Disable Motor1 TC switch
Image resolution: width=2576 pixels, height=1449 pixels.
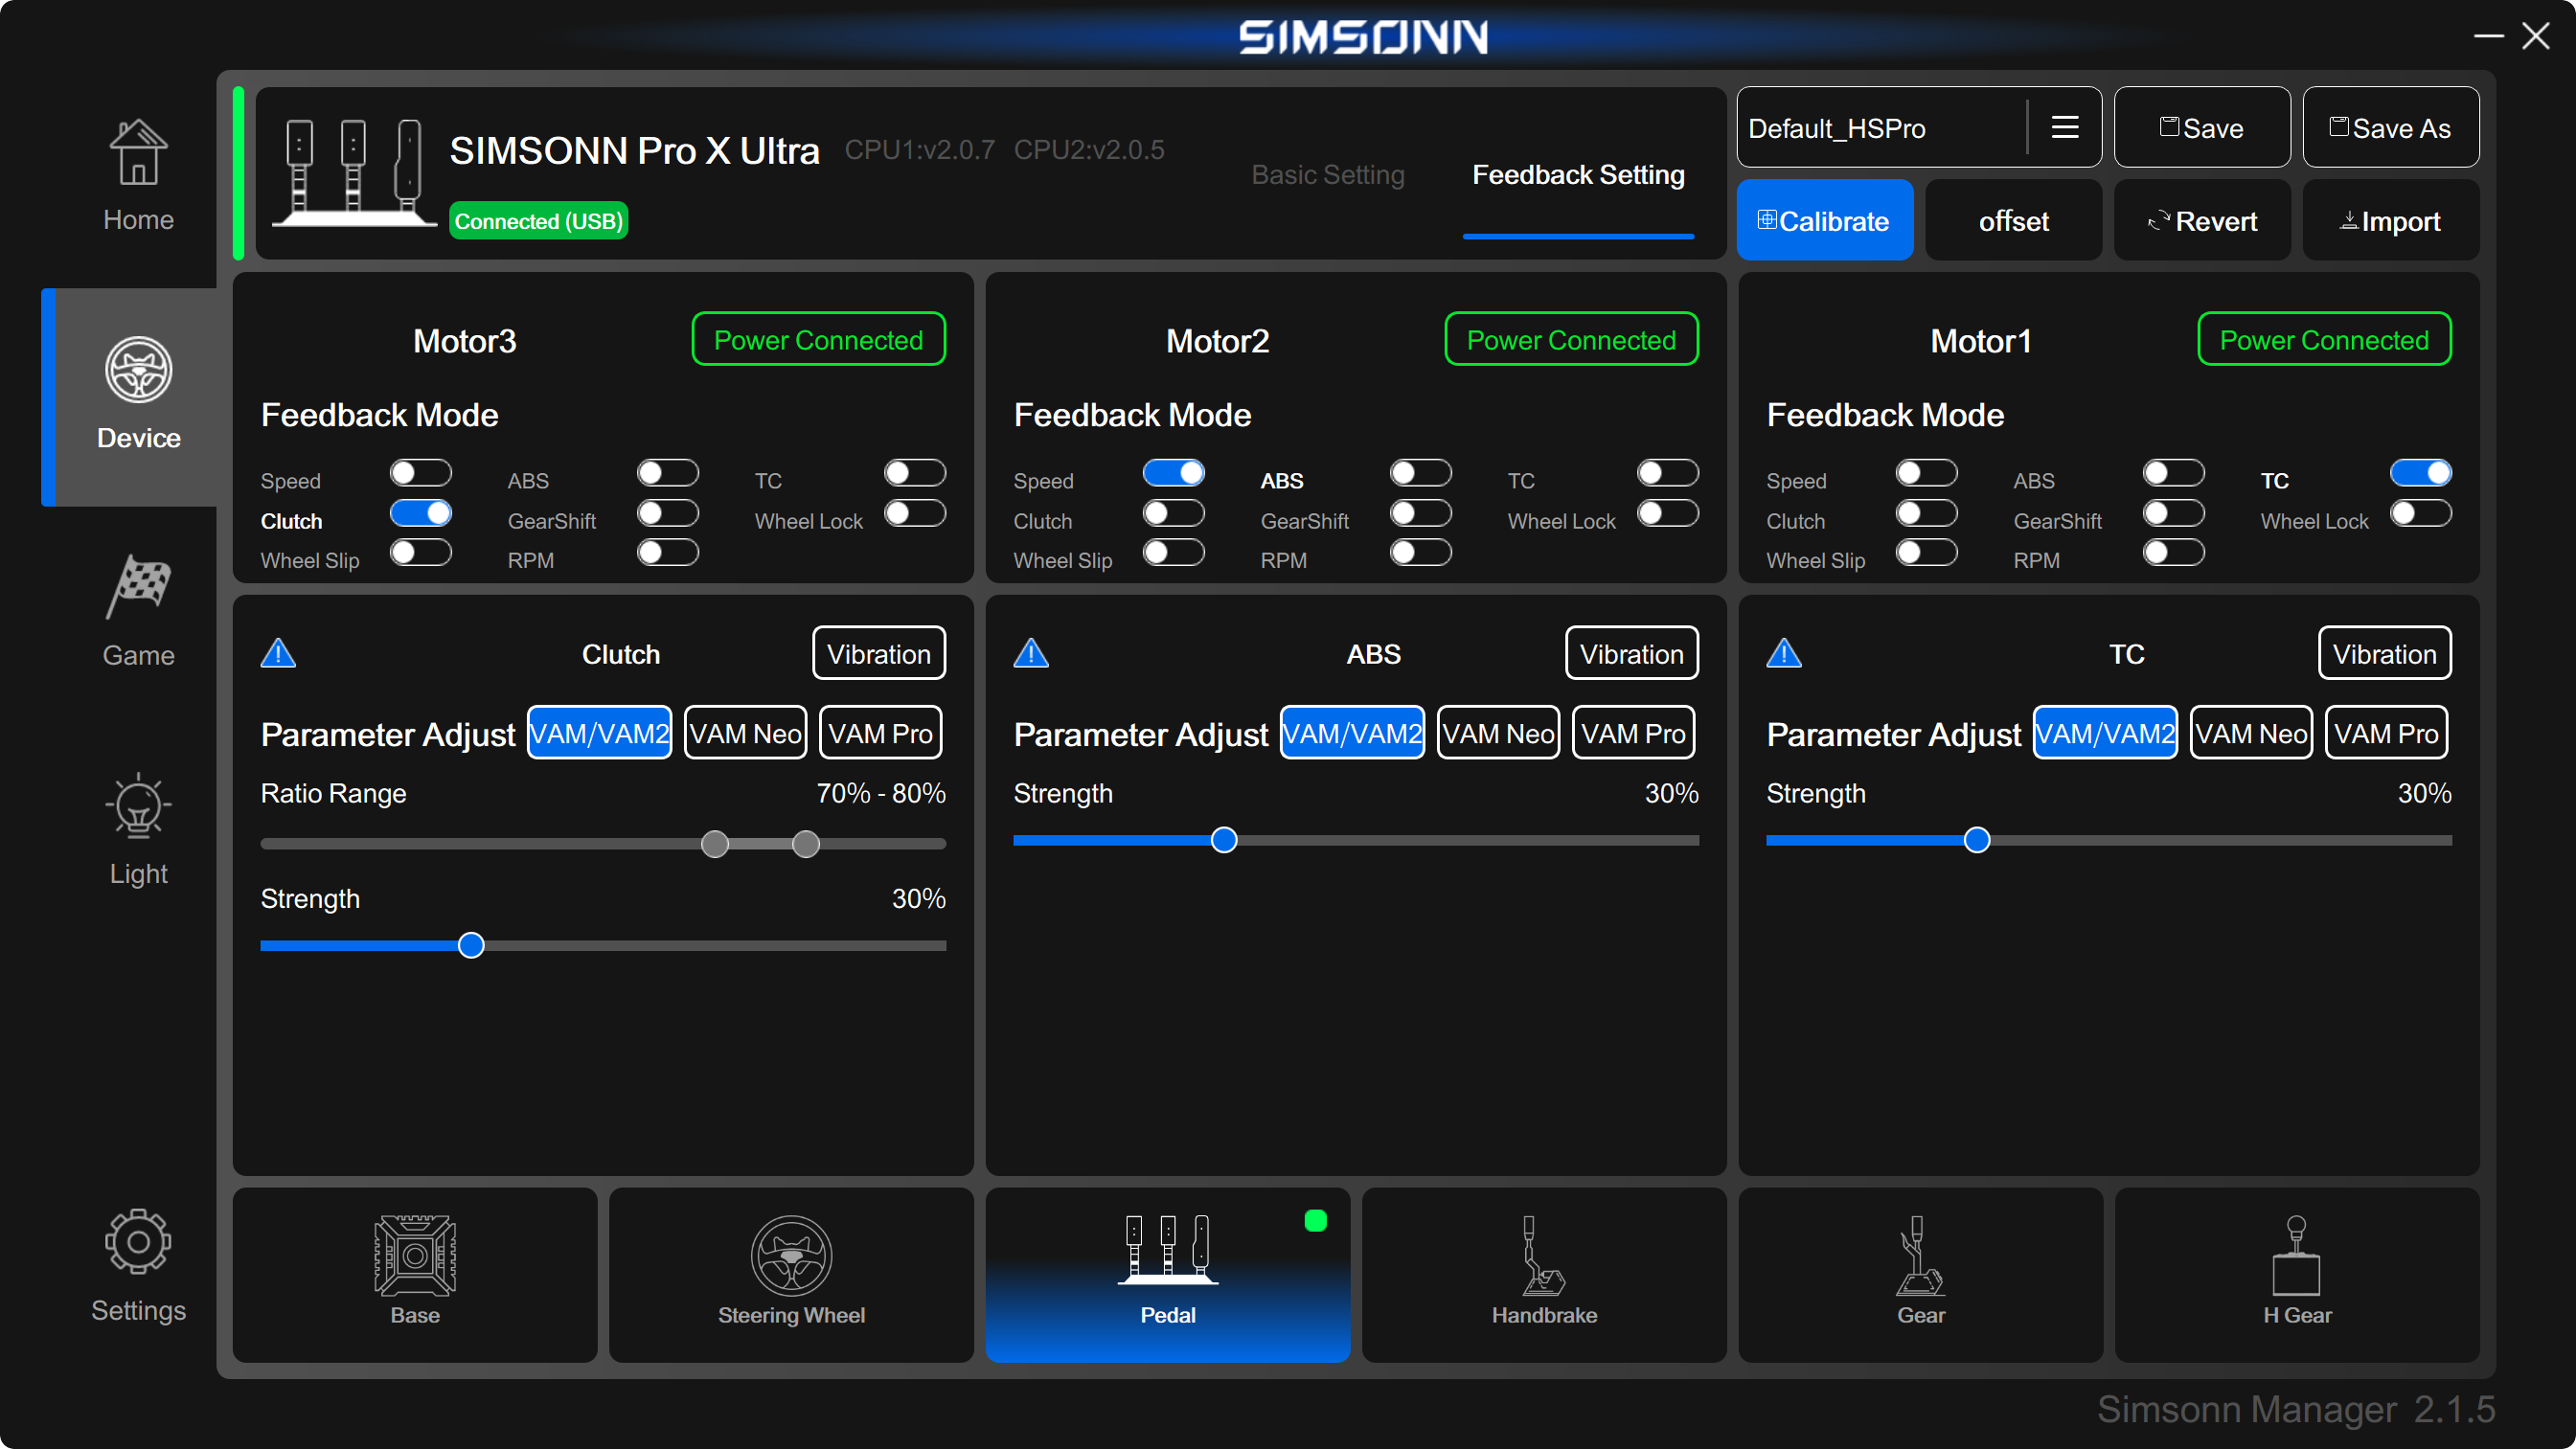point(2421,473)
